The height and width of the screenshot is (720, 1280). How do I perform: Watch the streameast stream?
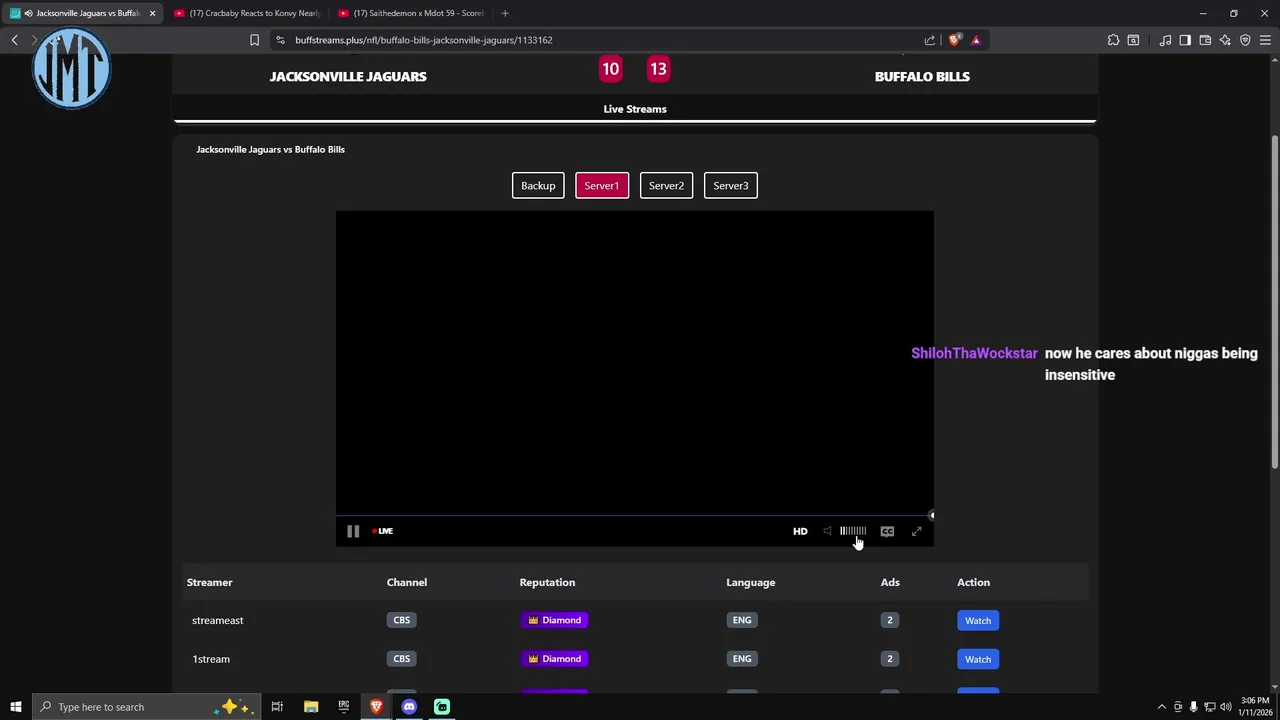pos(978,620)
